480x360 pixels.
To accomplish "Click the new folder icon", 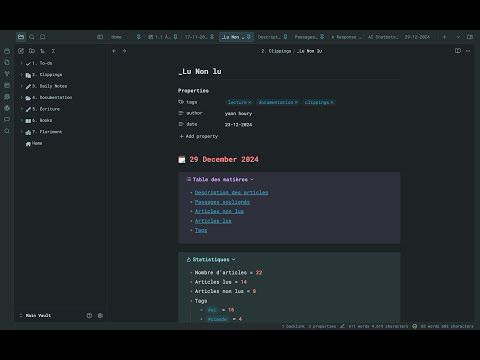I will (32, 51).
